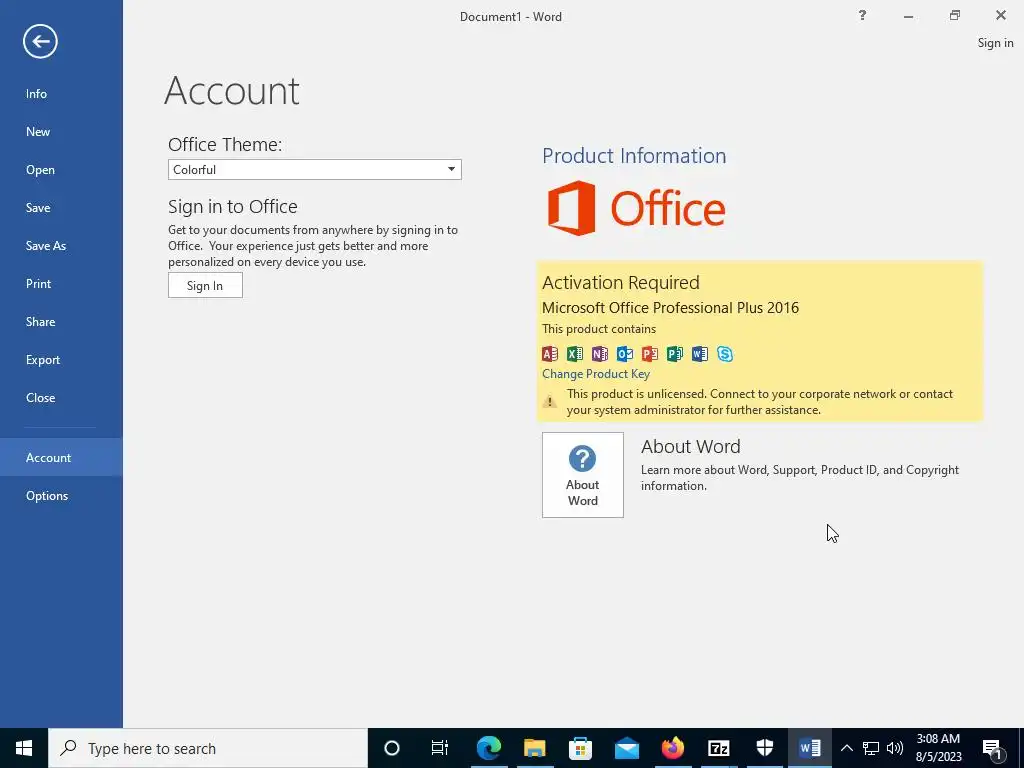Click the 'This product contains' text
This screenshot has height=768, width=1024.
point(599,329)
